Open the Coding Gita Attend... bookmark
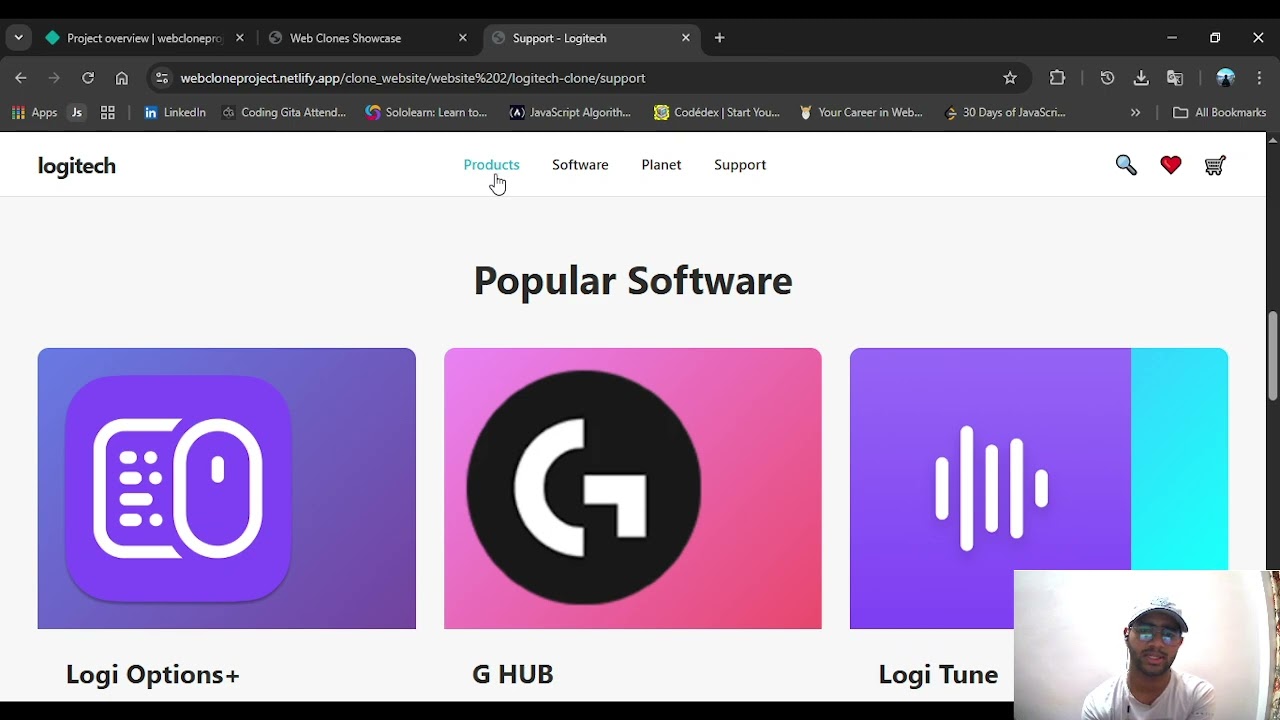 pos(284,112)
